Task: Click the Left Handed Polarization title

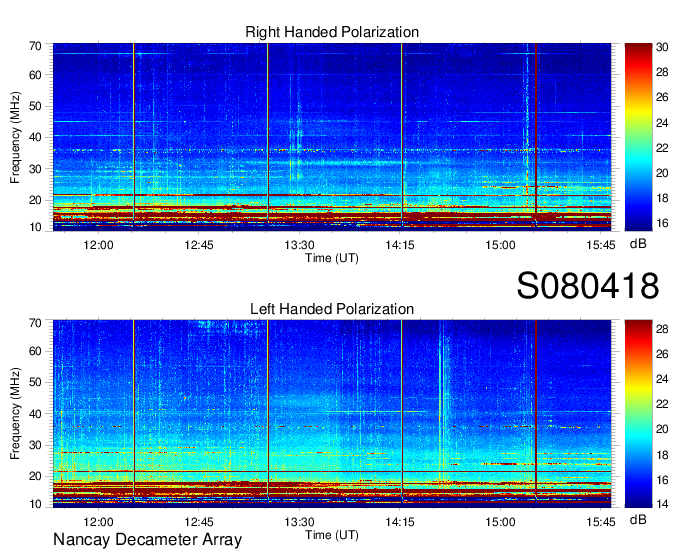Action: click(x=332, y=309)
